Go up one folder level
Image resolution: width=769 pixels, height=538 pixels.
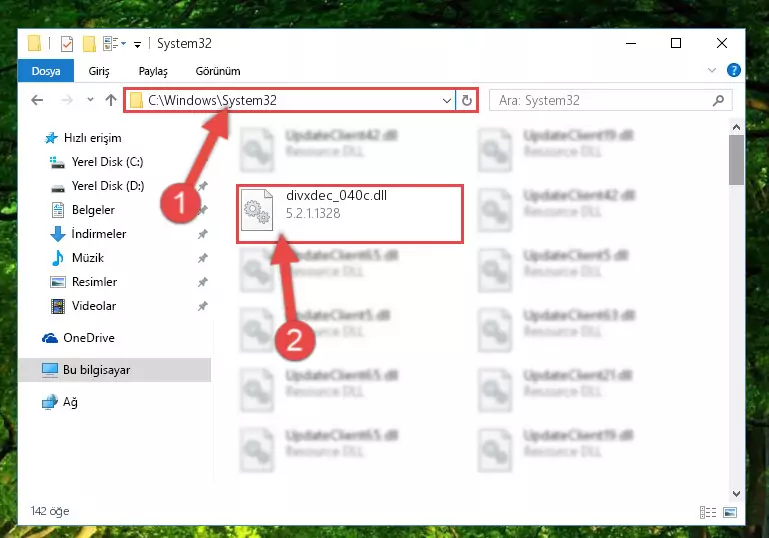111,100
